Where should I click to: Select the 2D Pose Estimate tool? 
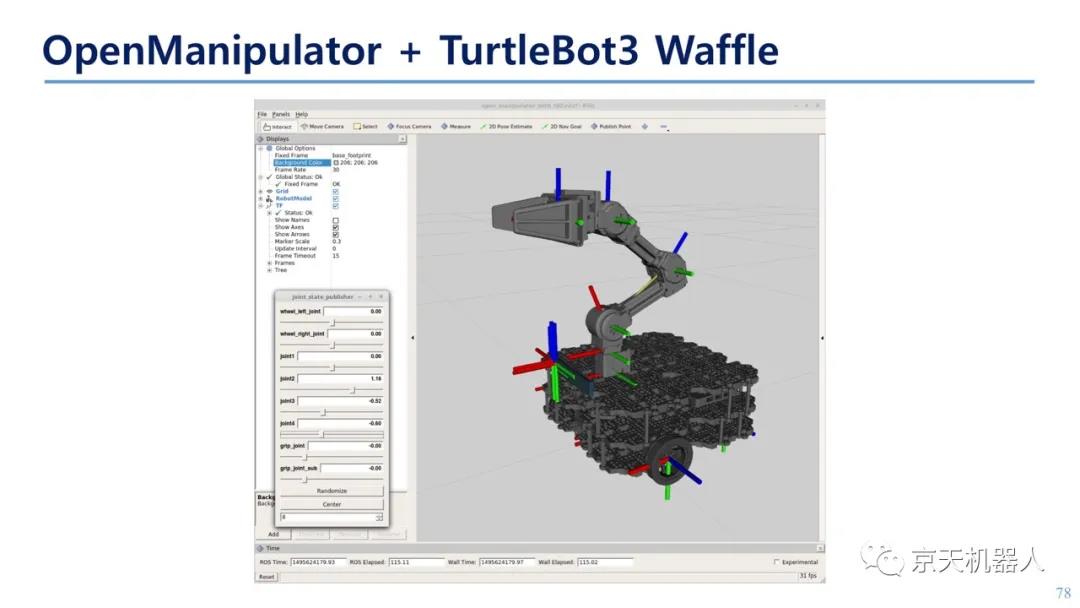tap(506, 127)
